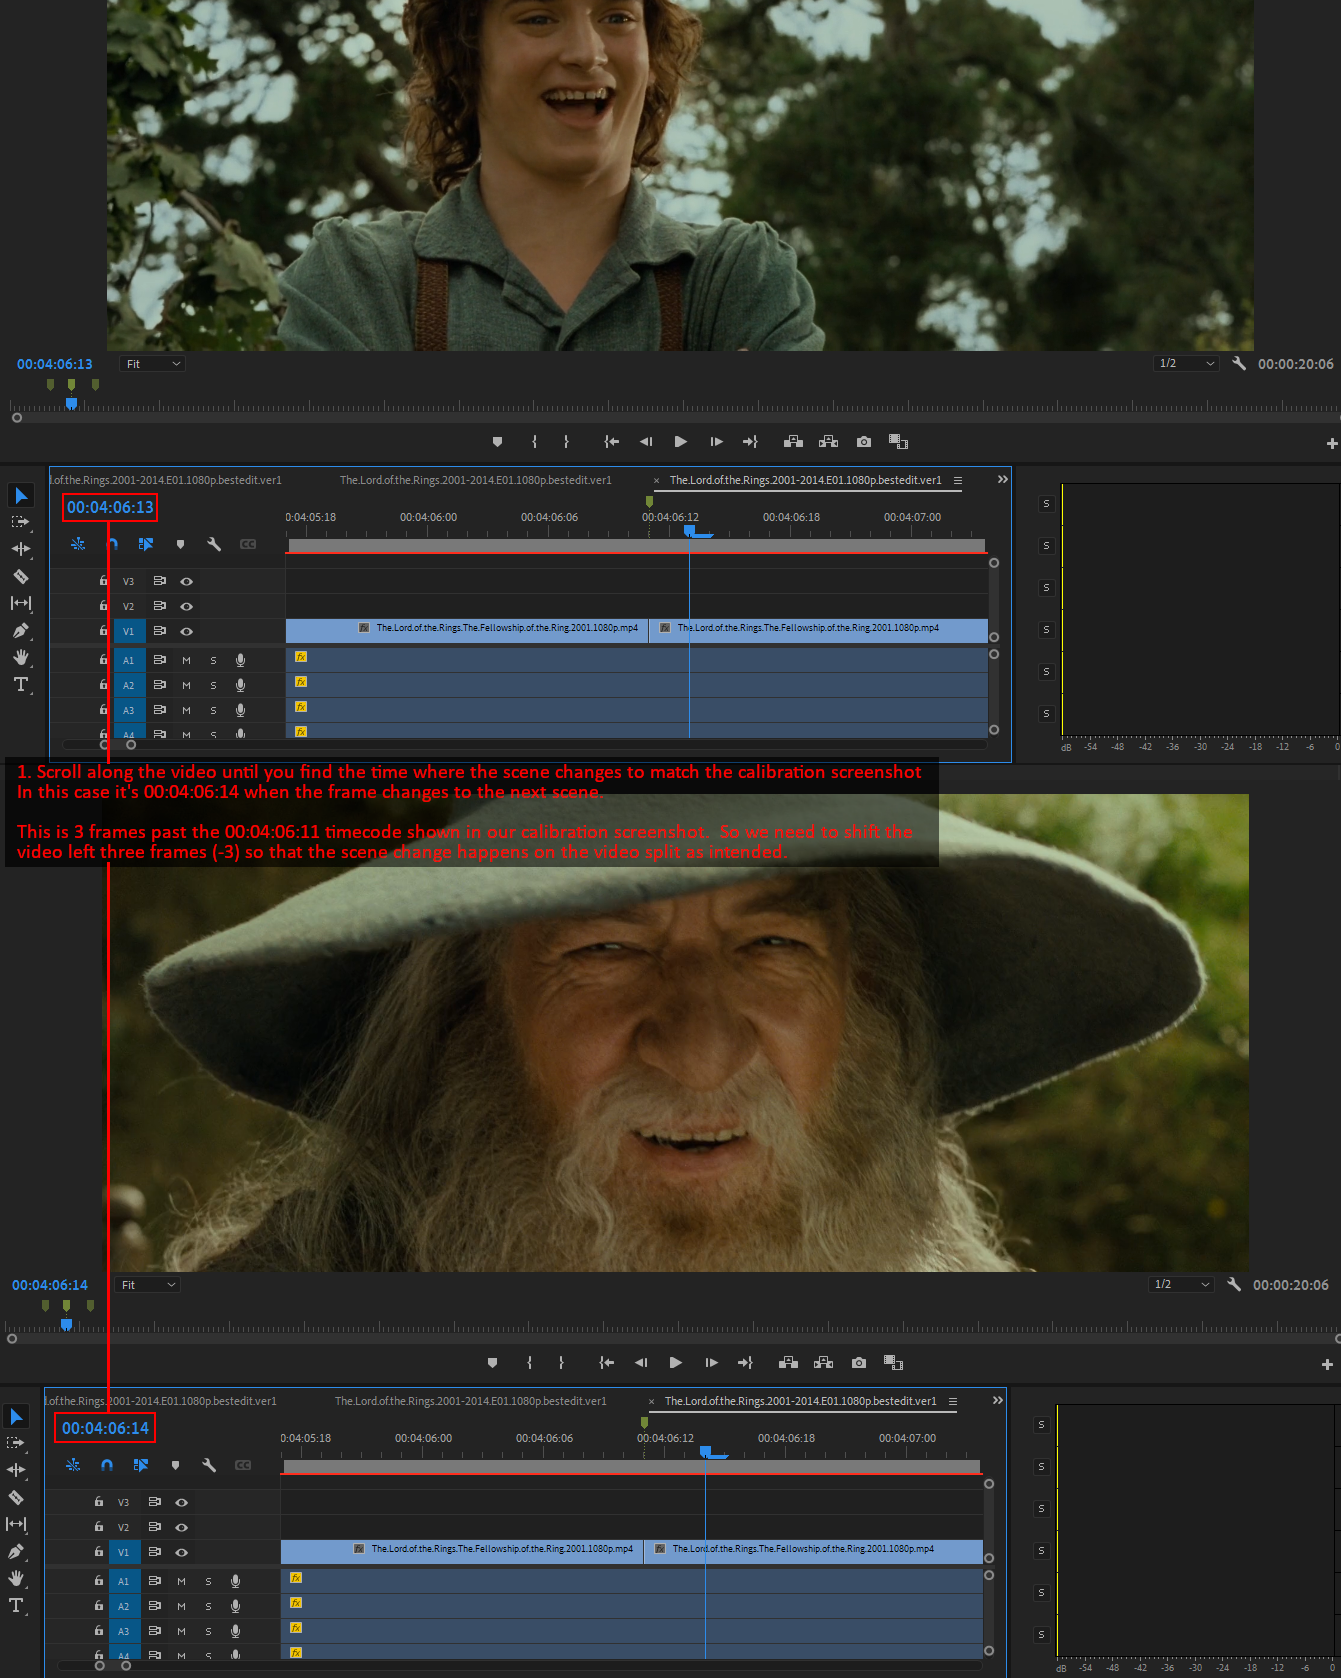
Task: Switch to the middle sequence tab above the 00:04:06:14 timeline
Action: [x=470, y=1401]
